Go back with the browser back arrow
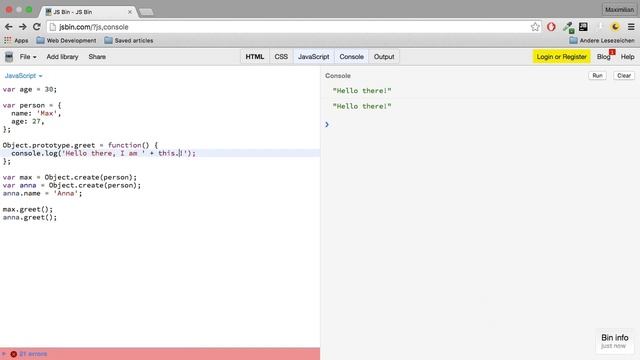Screen dimensions: 640x360 (x=9, y=27)
